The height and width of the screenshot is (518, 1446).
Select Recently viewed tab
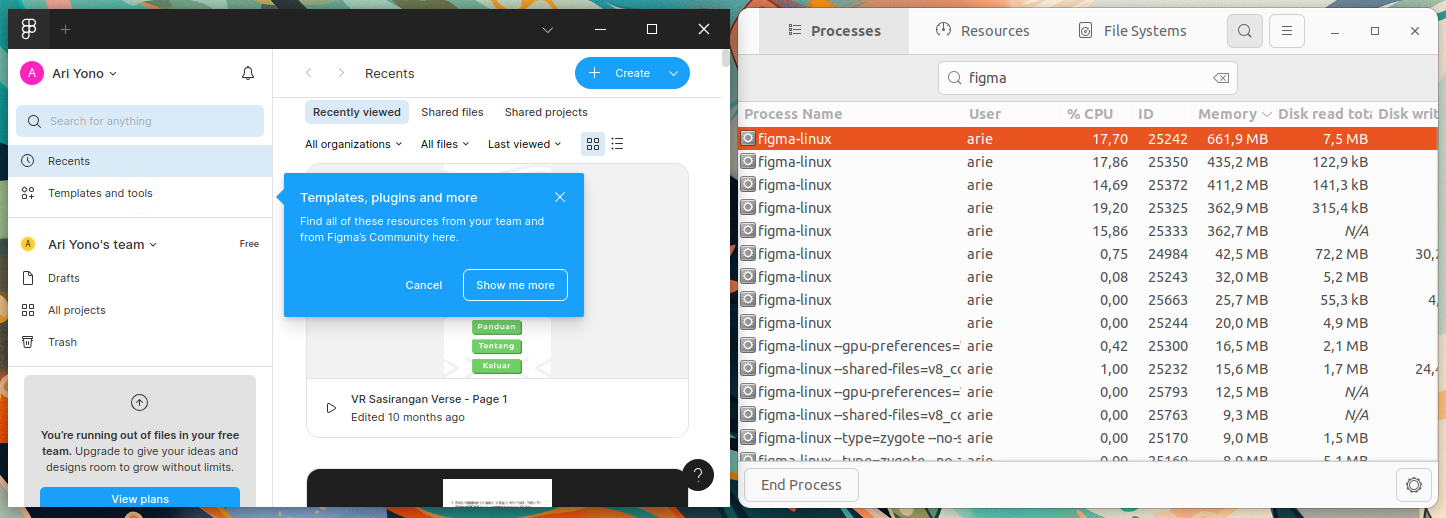tap(357, 112)
